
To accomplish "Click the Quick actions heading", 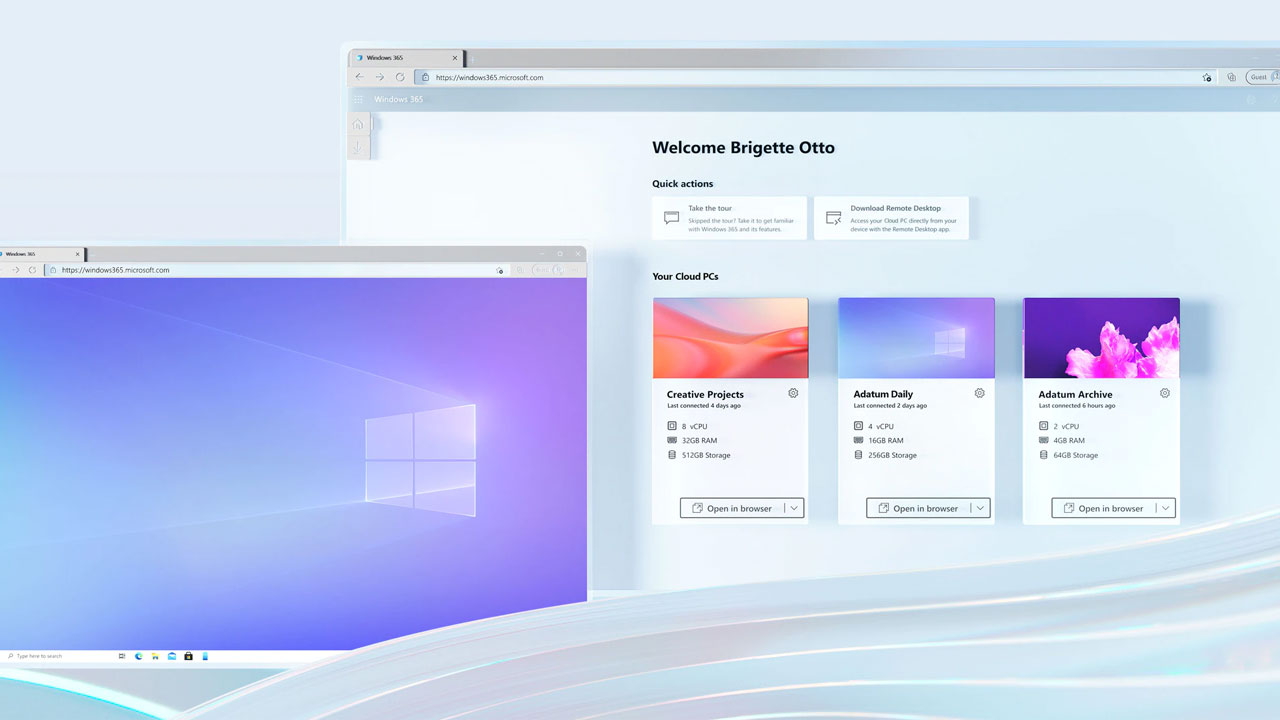I will [x=683, y=184].
